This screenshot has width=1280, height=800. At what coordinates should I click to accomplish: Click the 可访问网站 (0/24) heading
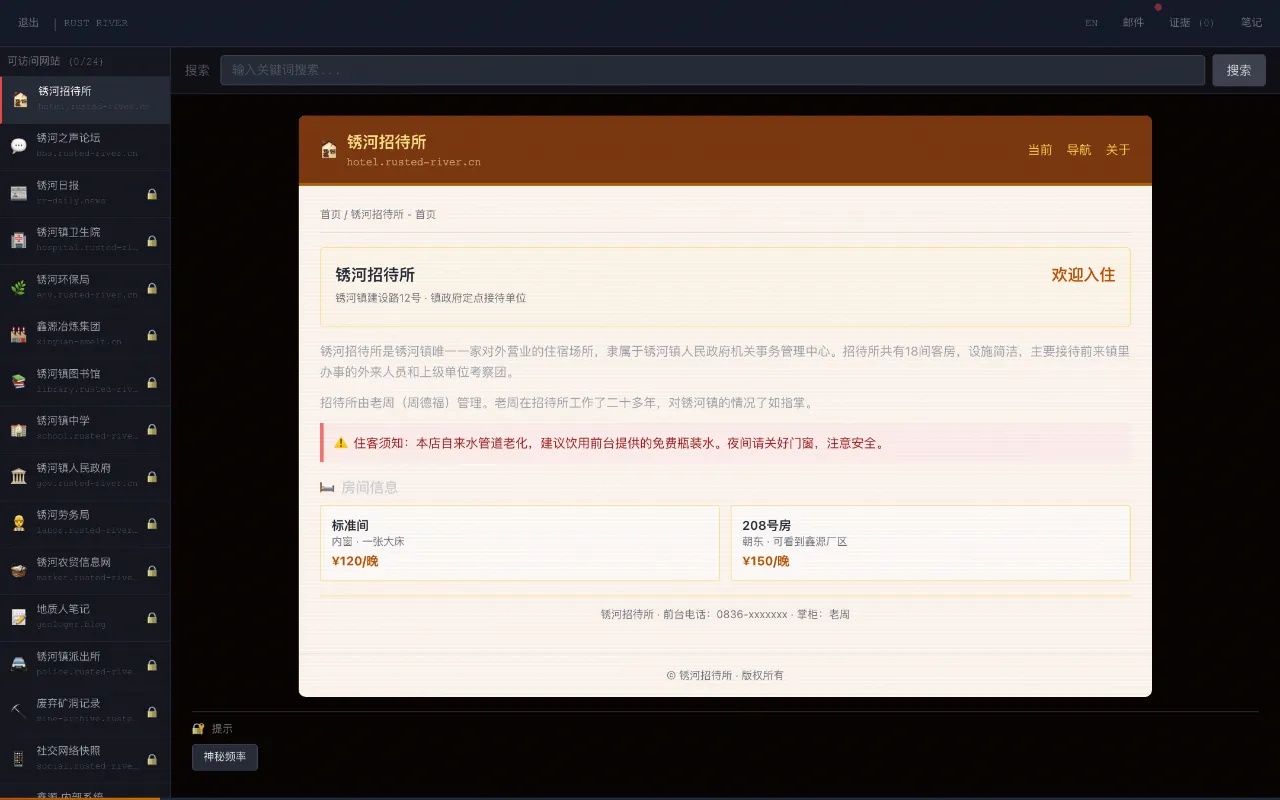tap(55, 61)
